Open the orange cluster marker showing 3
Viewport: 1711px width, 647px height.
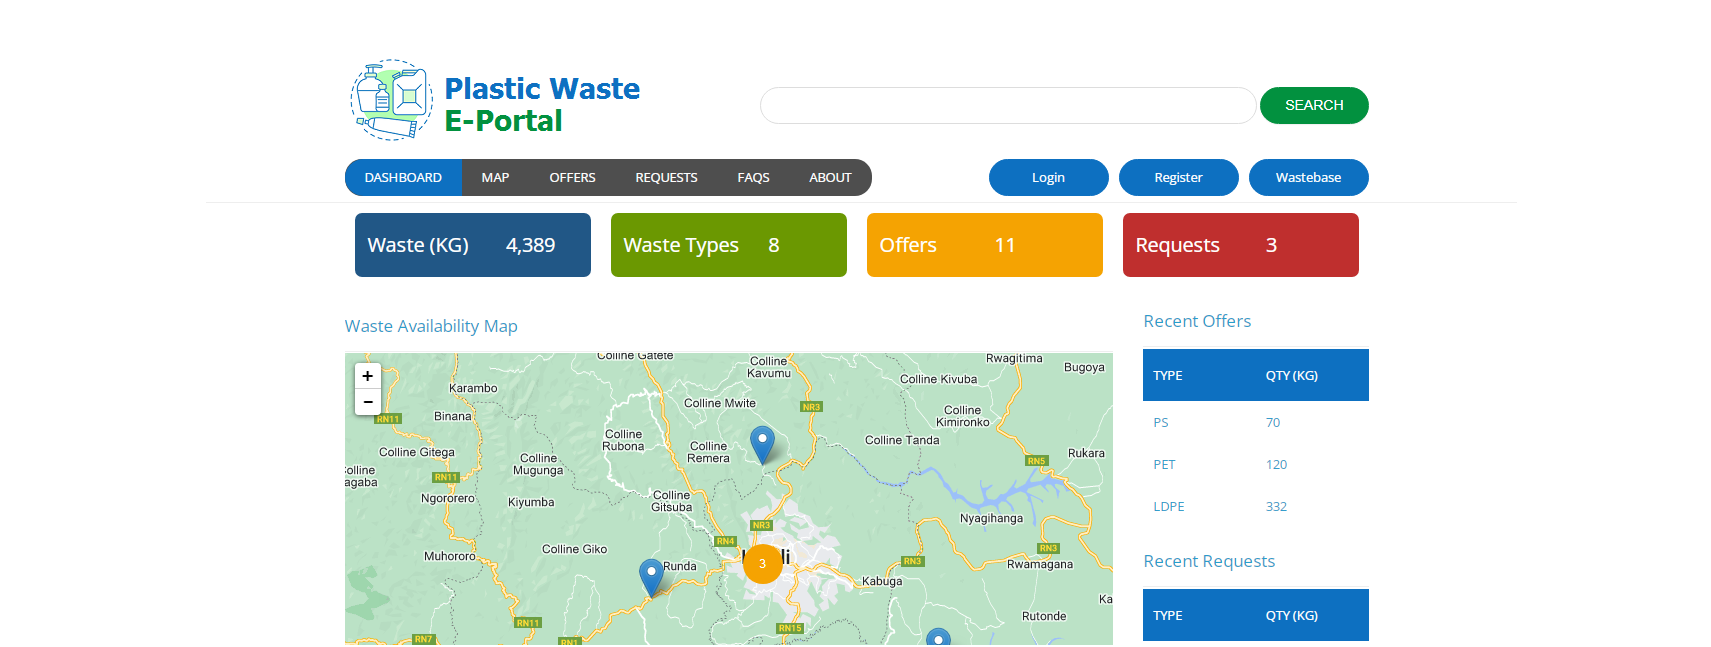(762, 564)
